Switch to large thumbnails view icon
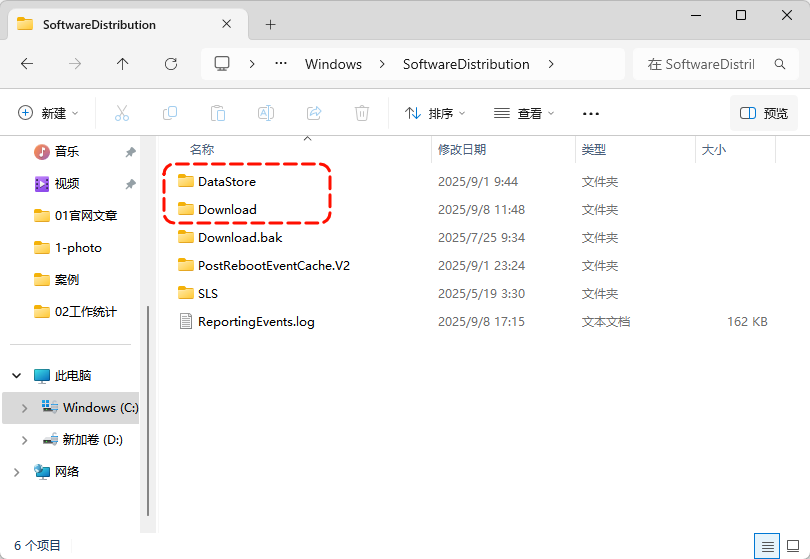The height and width of the screenshot is (559, 810). 793,546
